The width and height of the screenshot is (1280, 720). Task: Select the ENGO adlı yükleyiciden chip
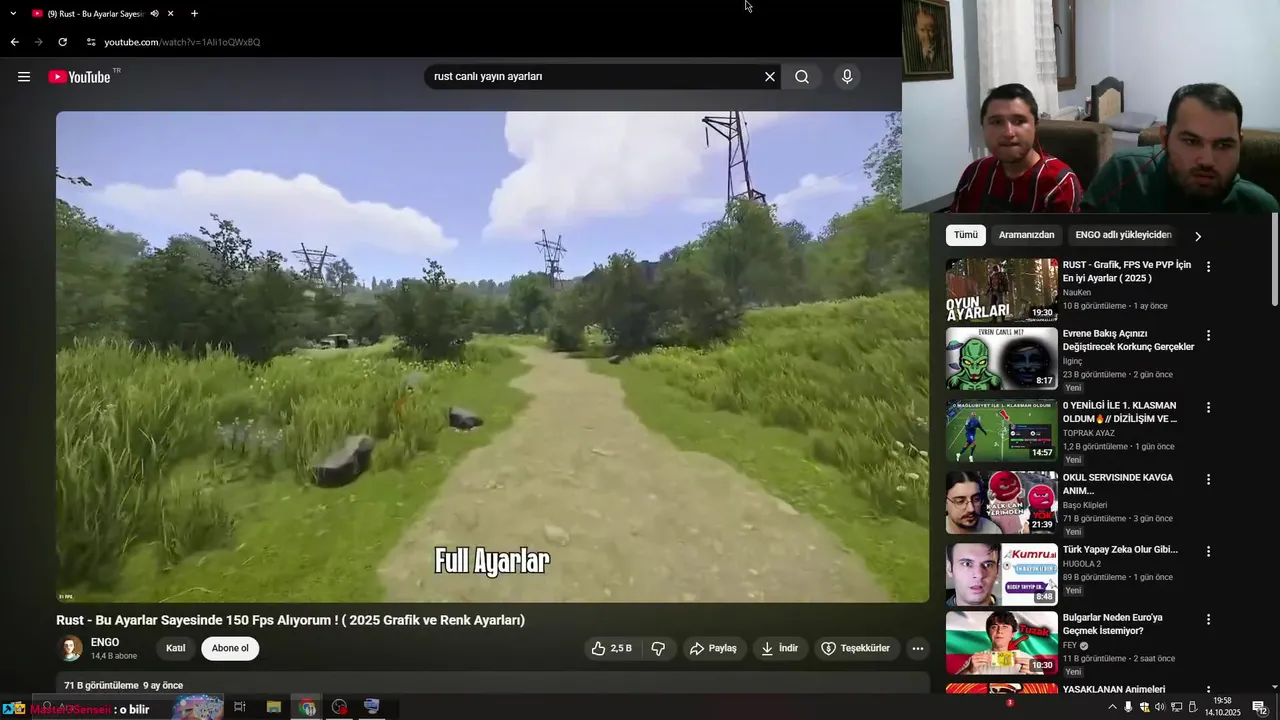1123,235
